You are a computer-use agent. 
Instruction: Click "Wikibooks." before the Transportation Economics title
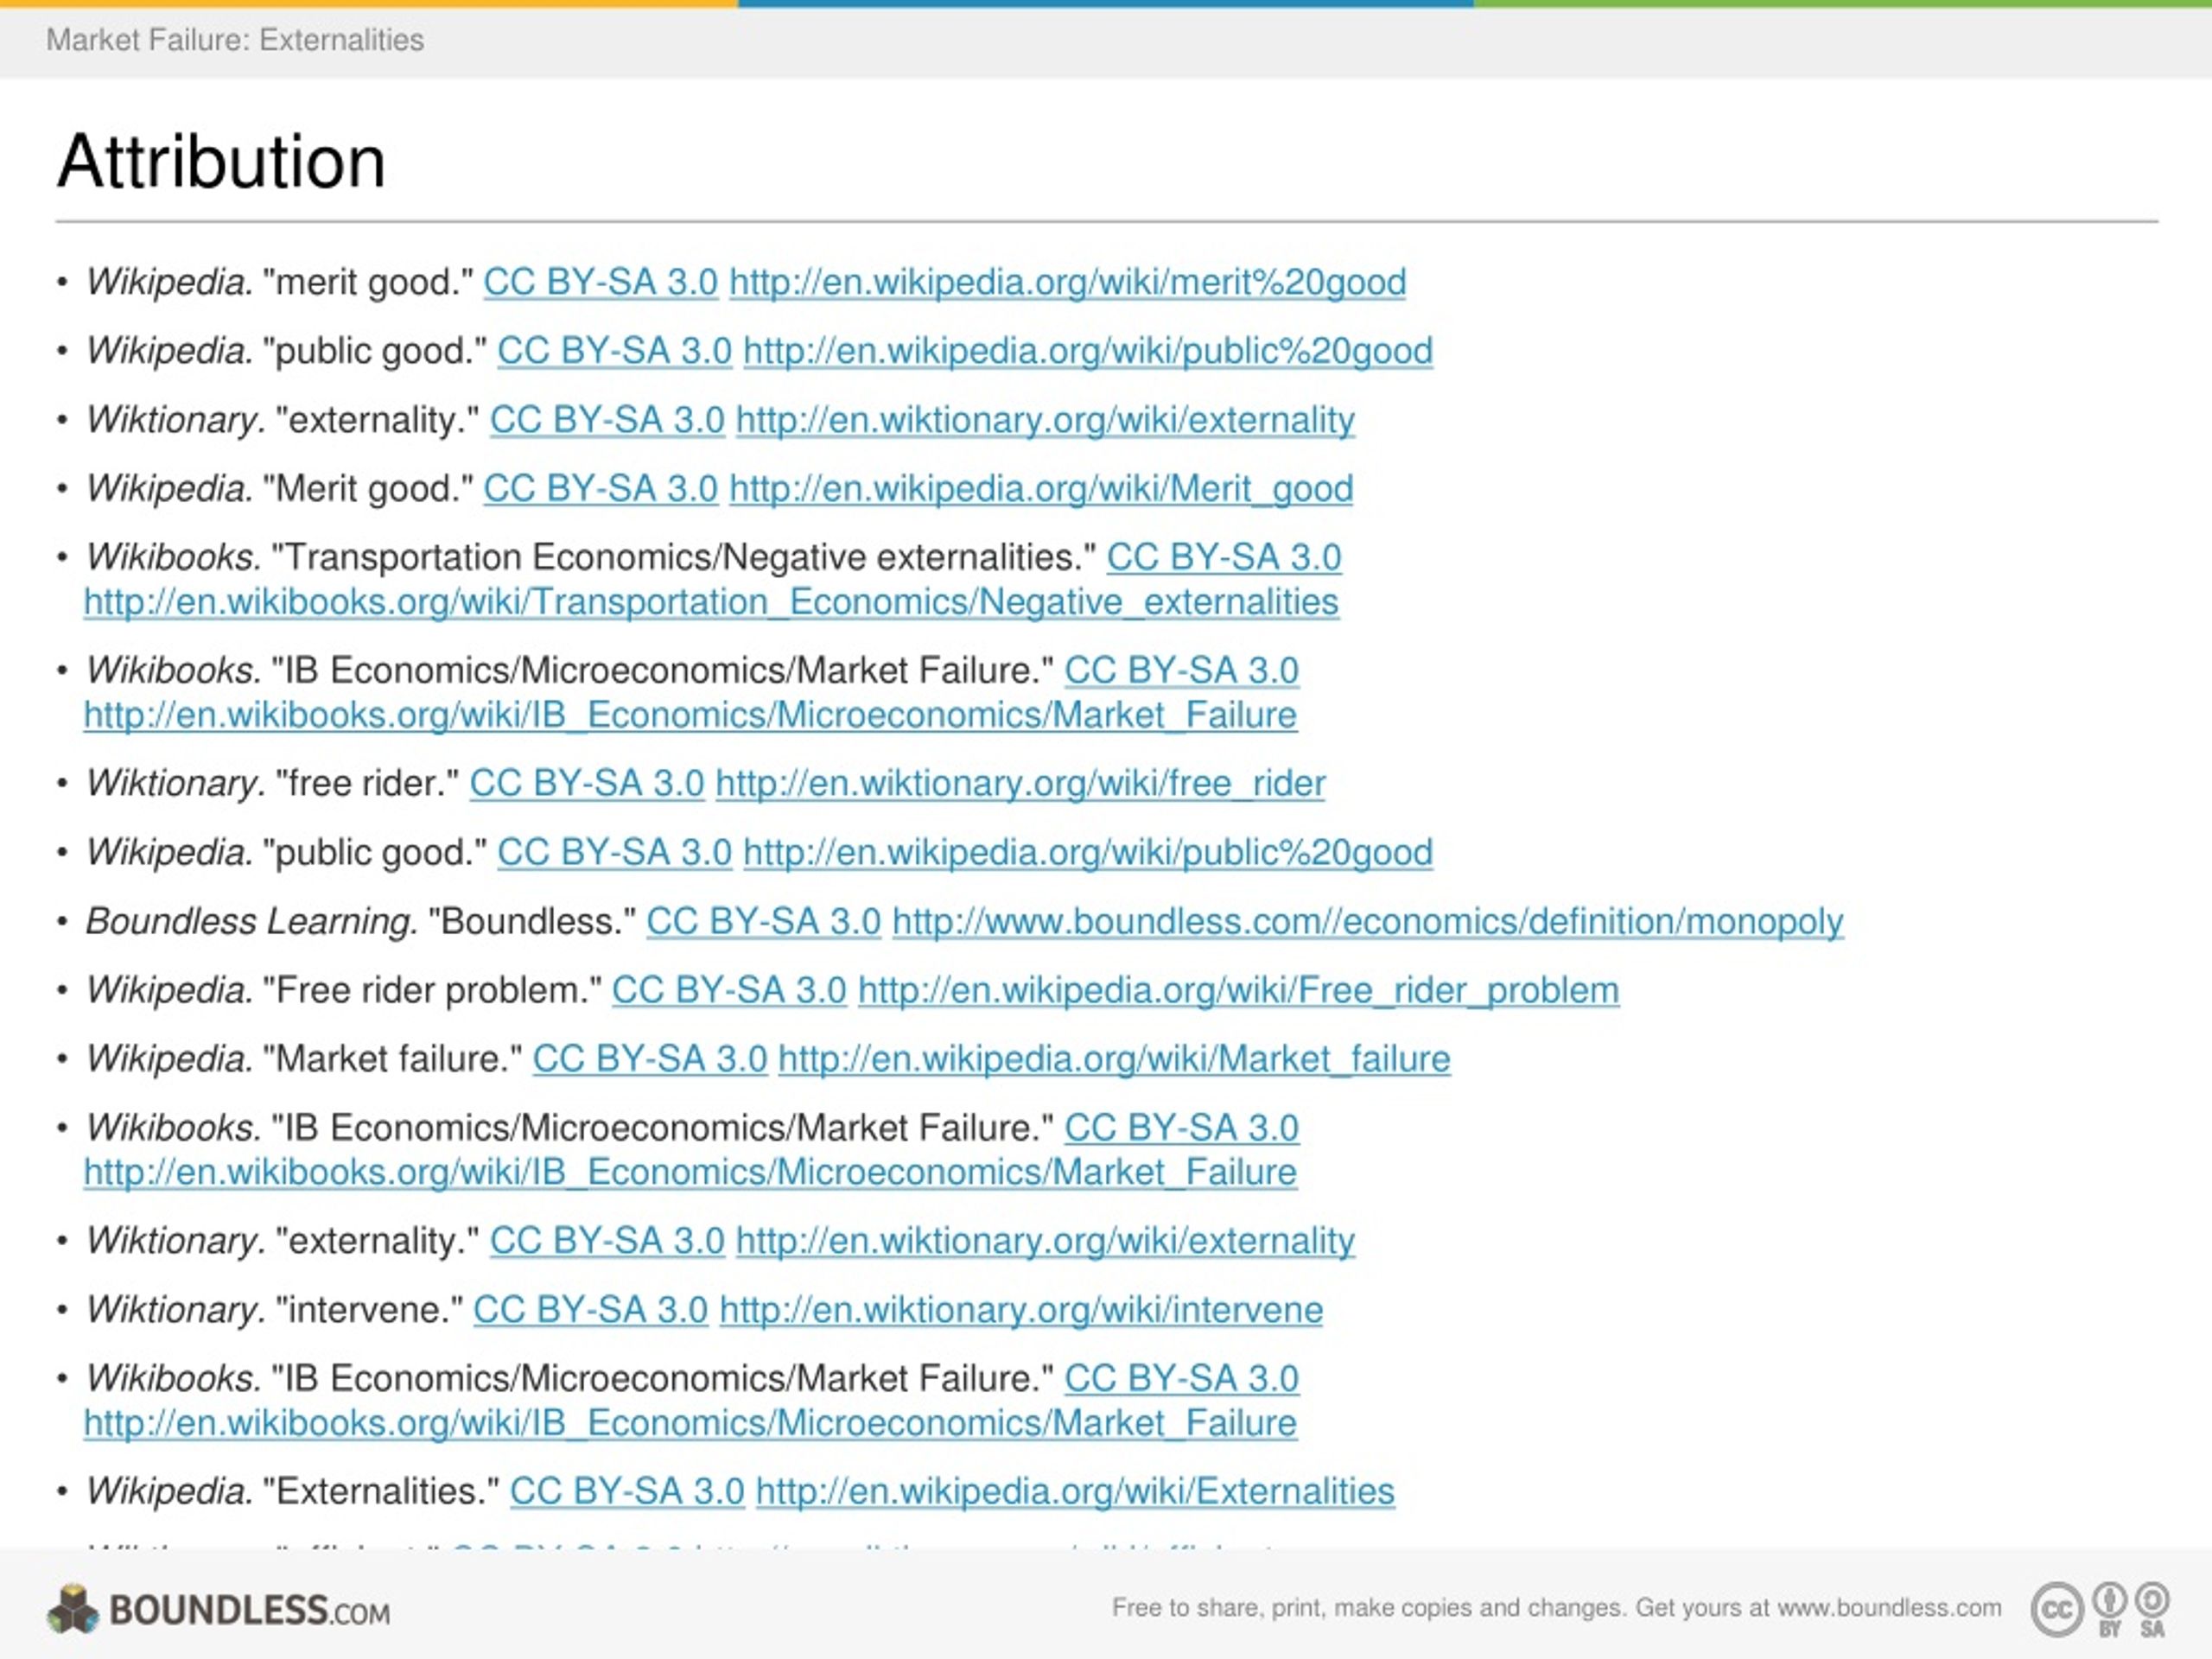point(173,557)
